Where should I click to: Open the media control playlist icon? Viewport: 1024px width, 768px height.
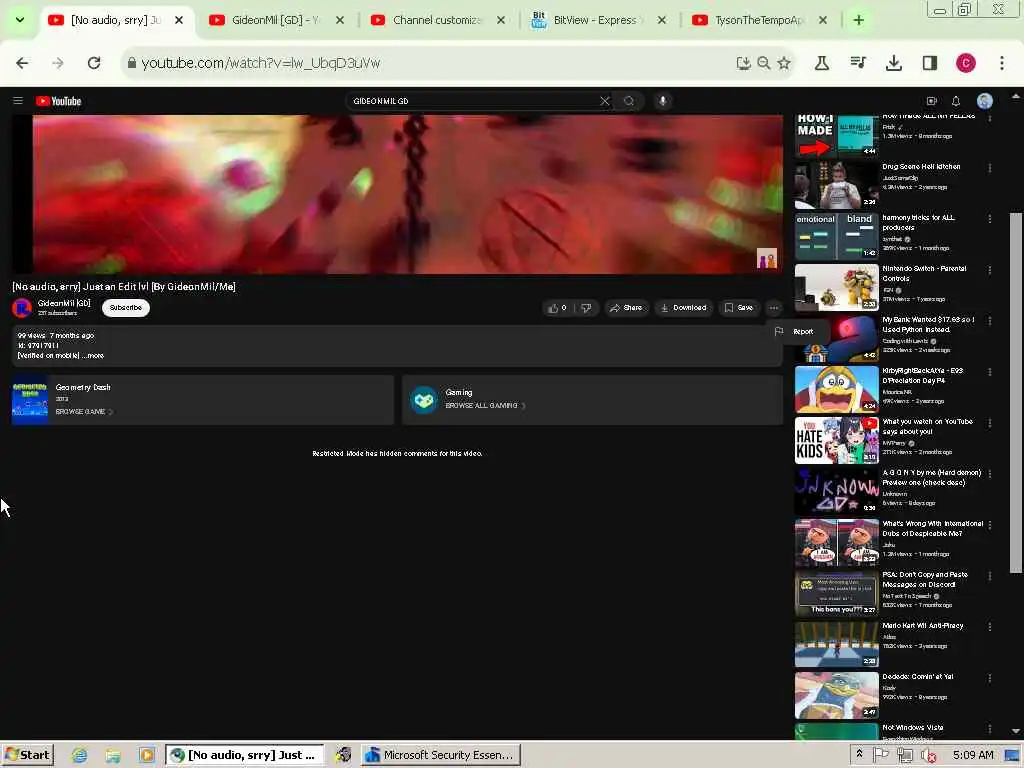[x=858, y=63]
